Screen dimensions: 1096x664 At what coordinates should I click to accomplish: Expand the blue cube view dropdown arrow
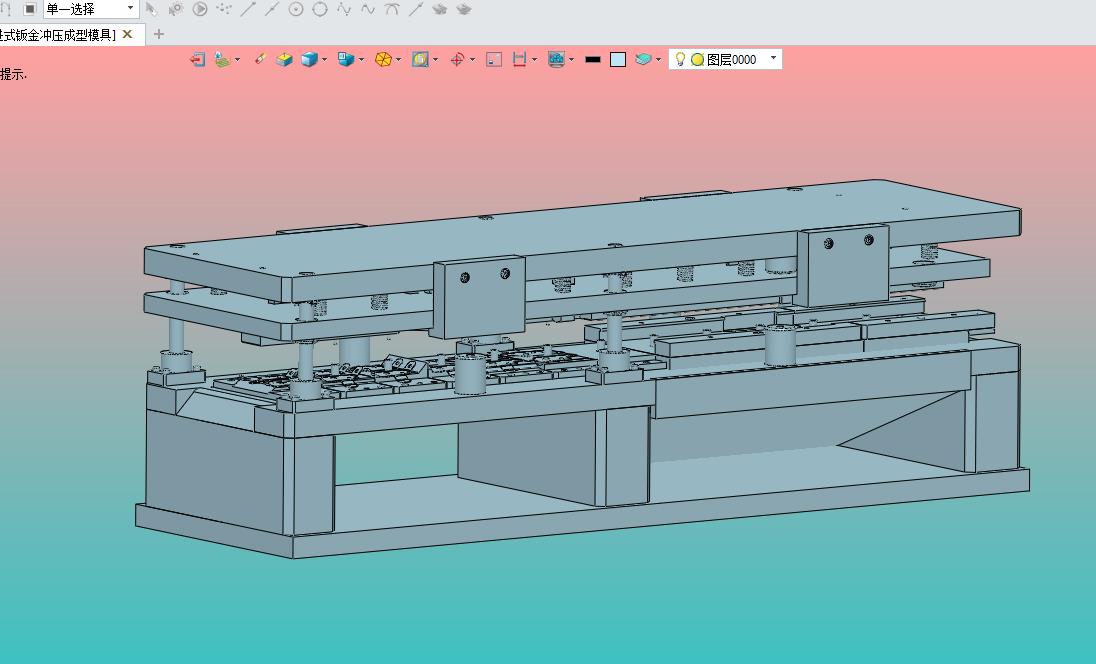coord(324,59)
